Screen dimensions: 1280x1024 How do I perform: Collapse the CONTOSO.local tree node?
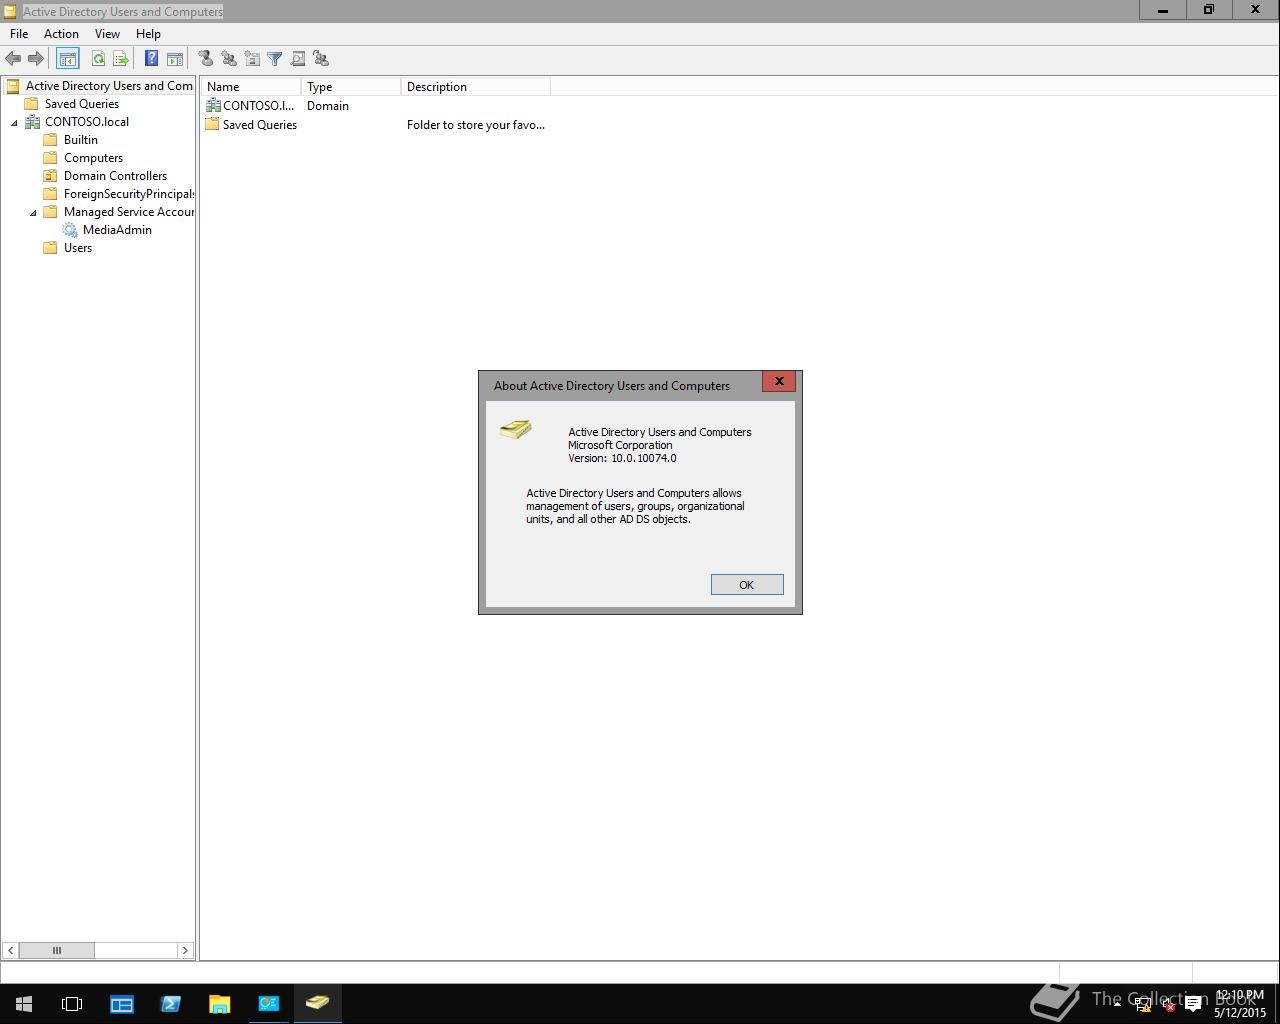[x=13, y=121]
